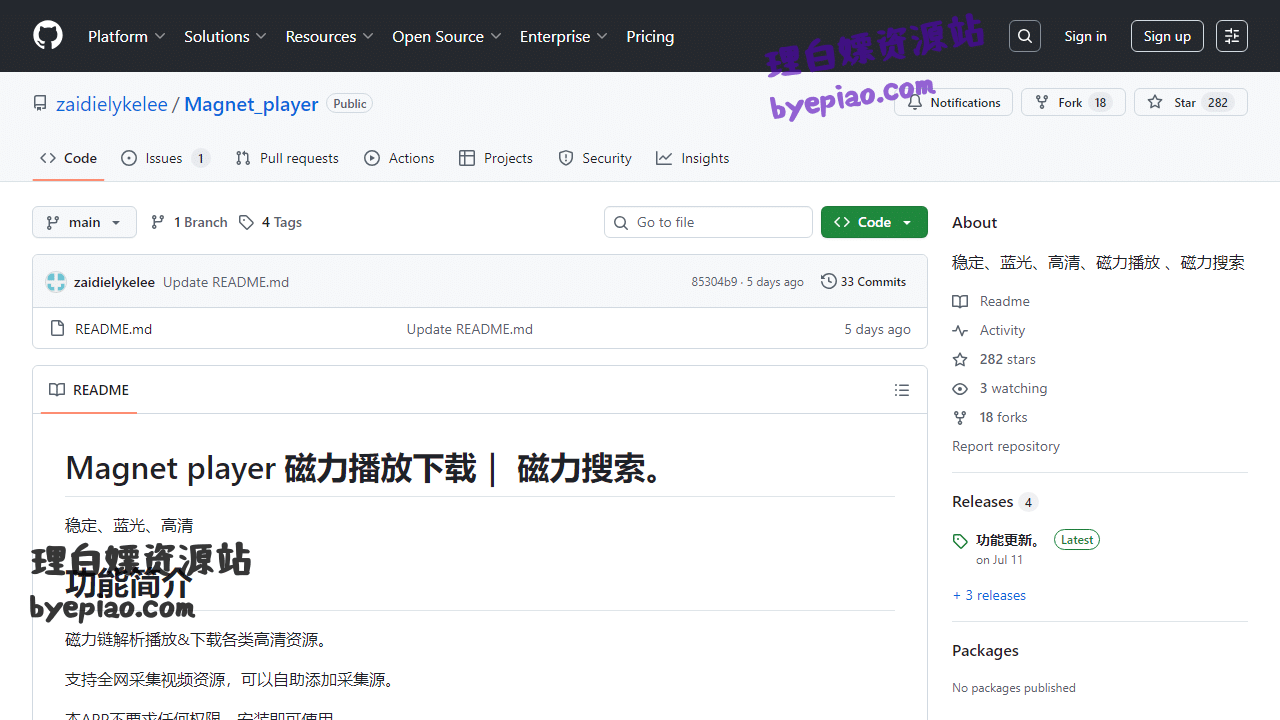This screenshot has height=720, width=1280.
Task: Go to Pricing page
Action: tap(650, 36)
